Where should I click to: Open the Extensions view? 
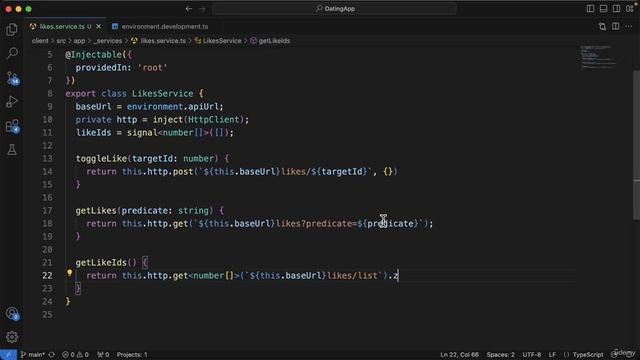(x=12, y=126)
